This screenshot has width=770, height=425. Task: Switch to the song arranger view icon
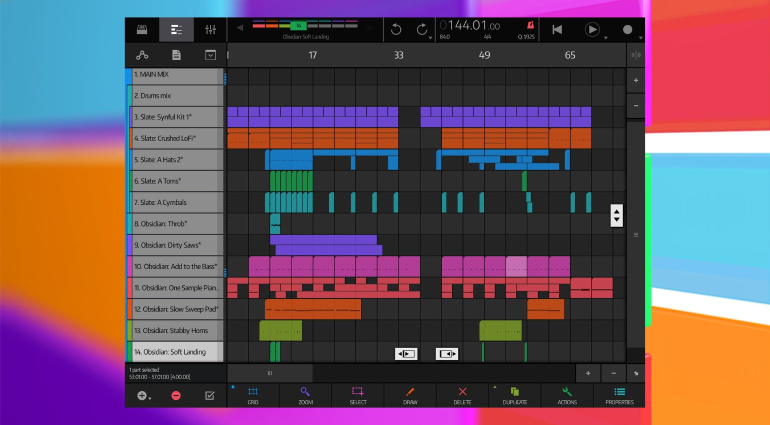[176, 30]
